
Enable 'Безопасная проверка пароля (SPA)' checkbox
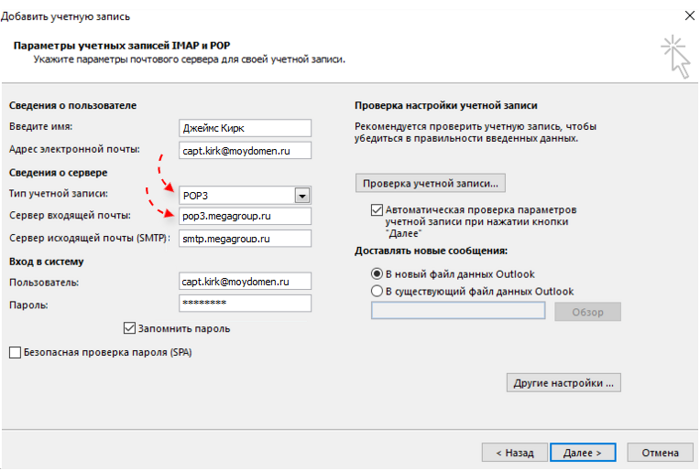pos(15,352)
